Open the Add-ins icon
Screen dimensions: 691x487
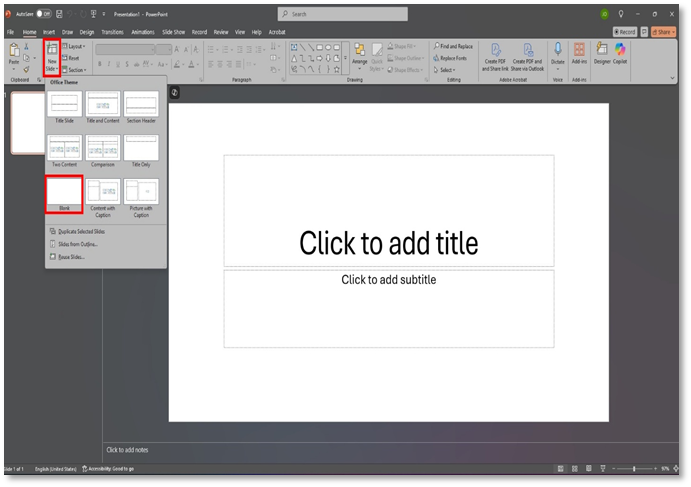pos(580,52)
